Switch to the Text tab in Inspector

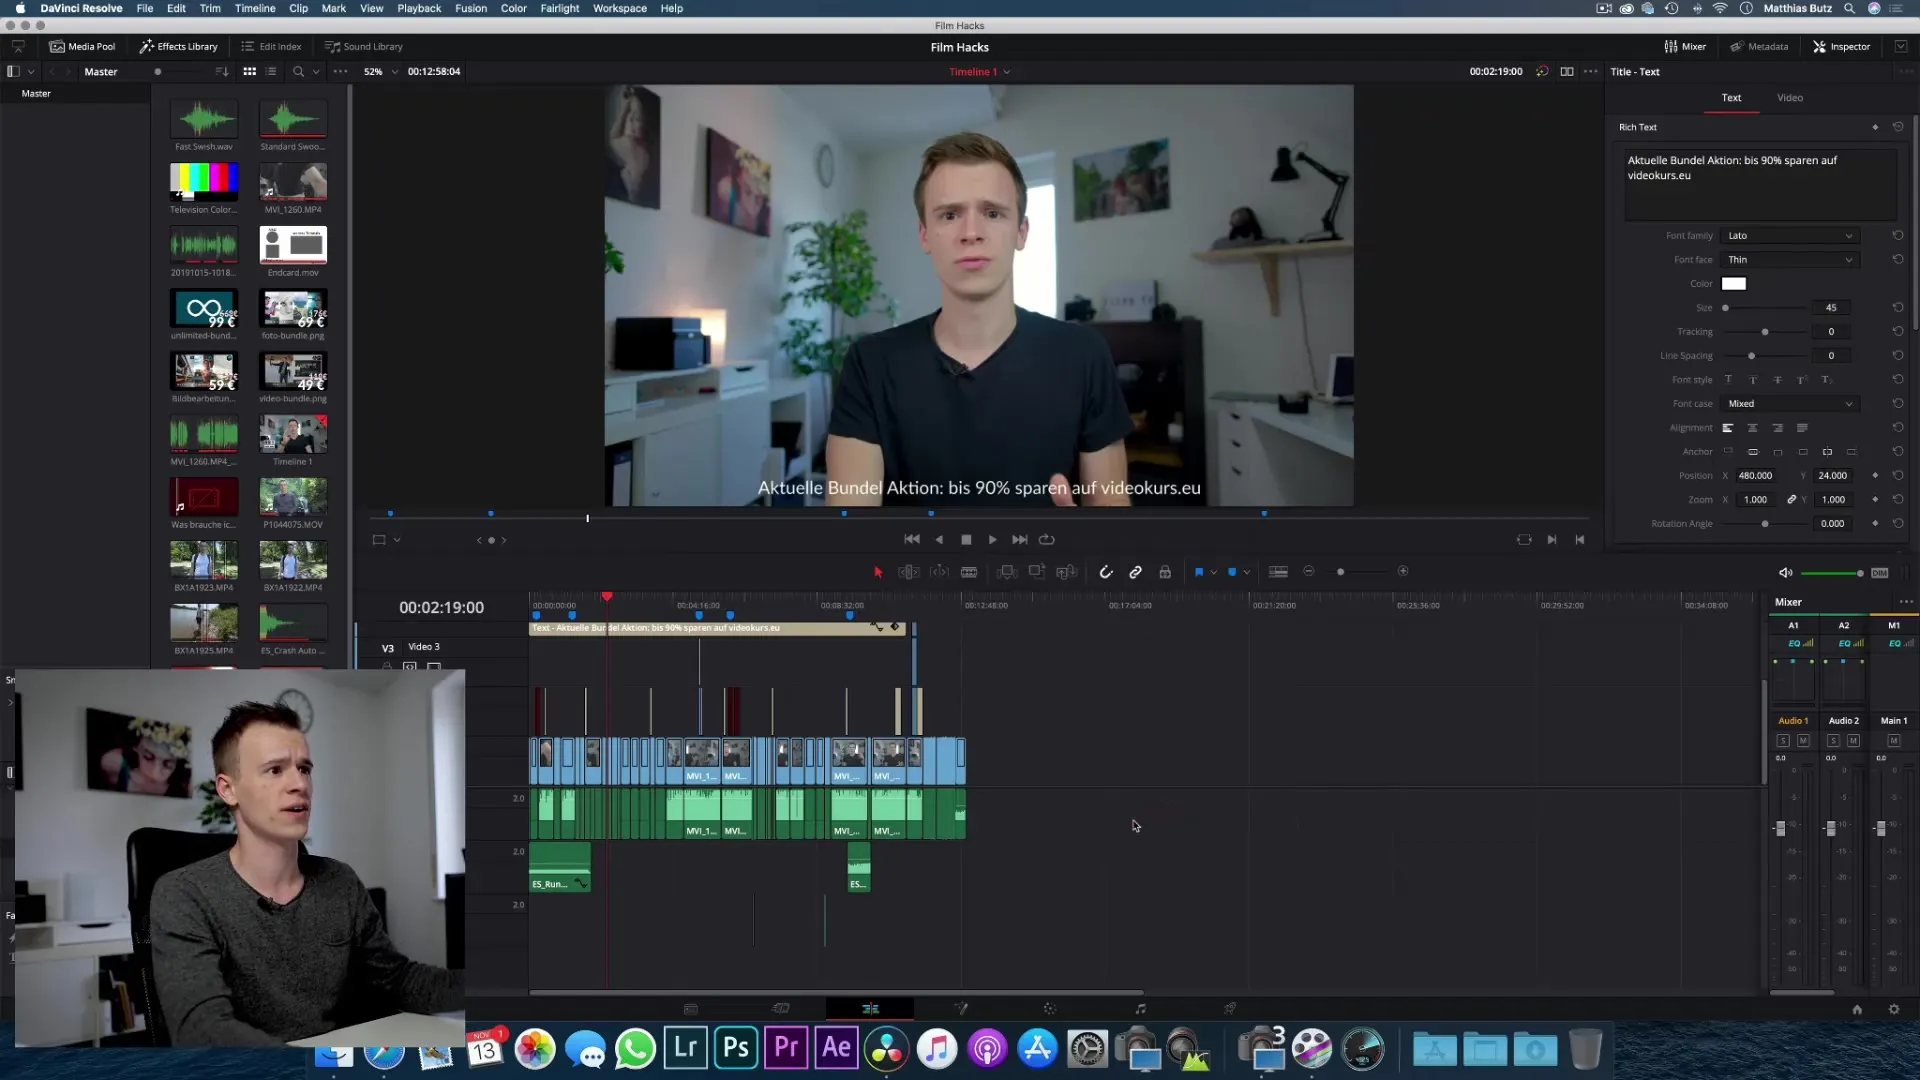click(x=1731, y=98)
